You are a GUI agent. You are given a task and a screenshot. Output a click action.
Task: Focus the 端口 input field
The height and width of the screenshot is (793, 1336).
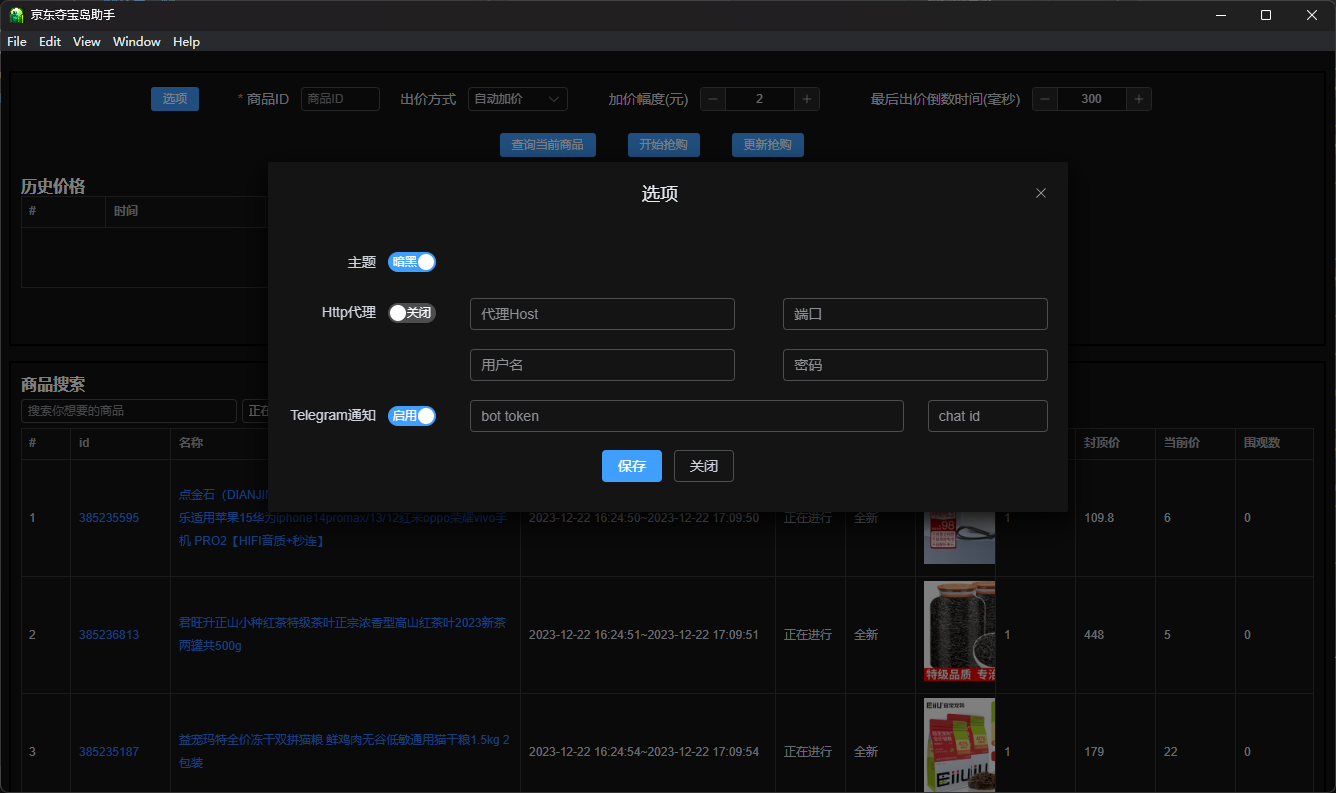[915, 314]
